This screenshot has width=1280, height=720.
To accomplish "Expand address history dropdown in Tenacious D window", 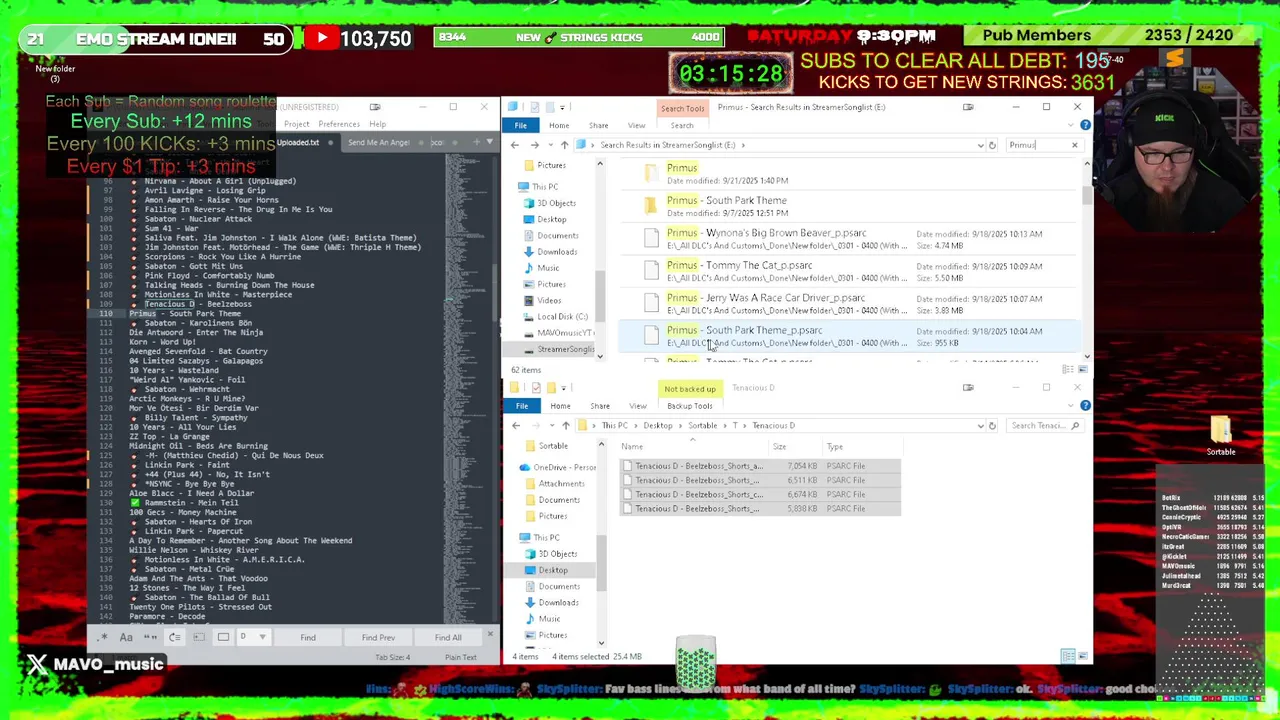I will (x=979, y=426).
